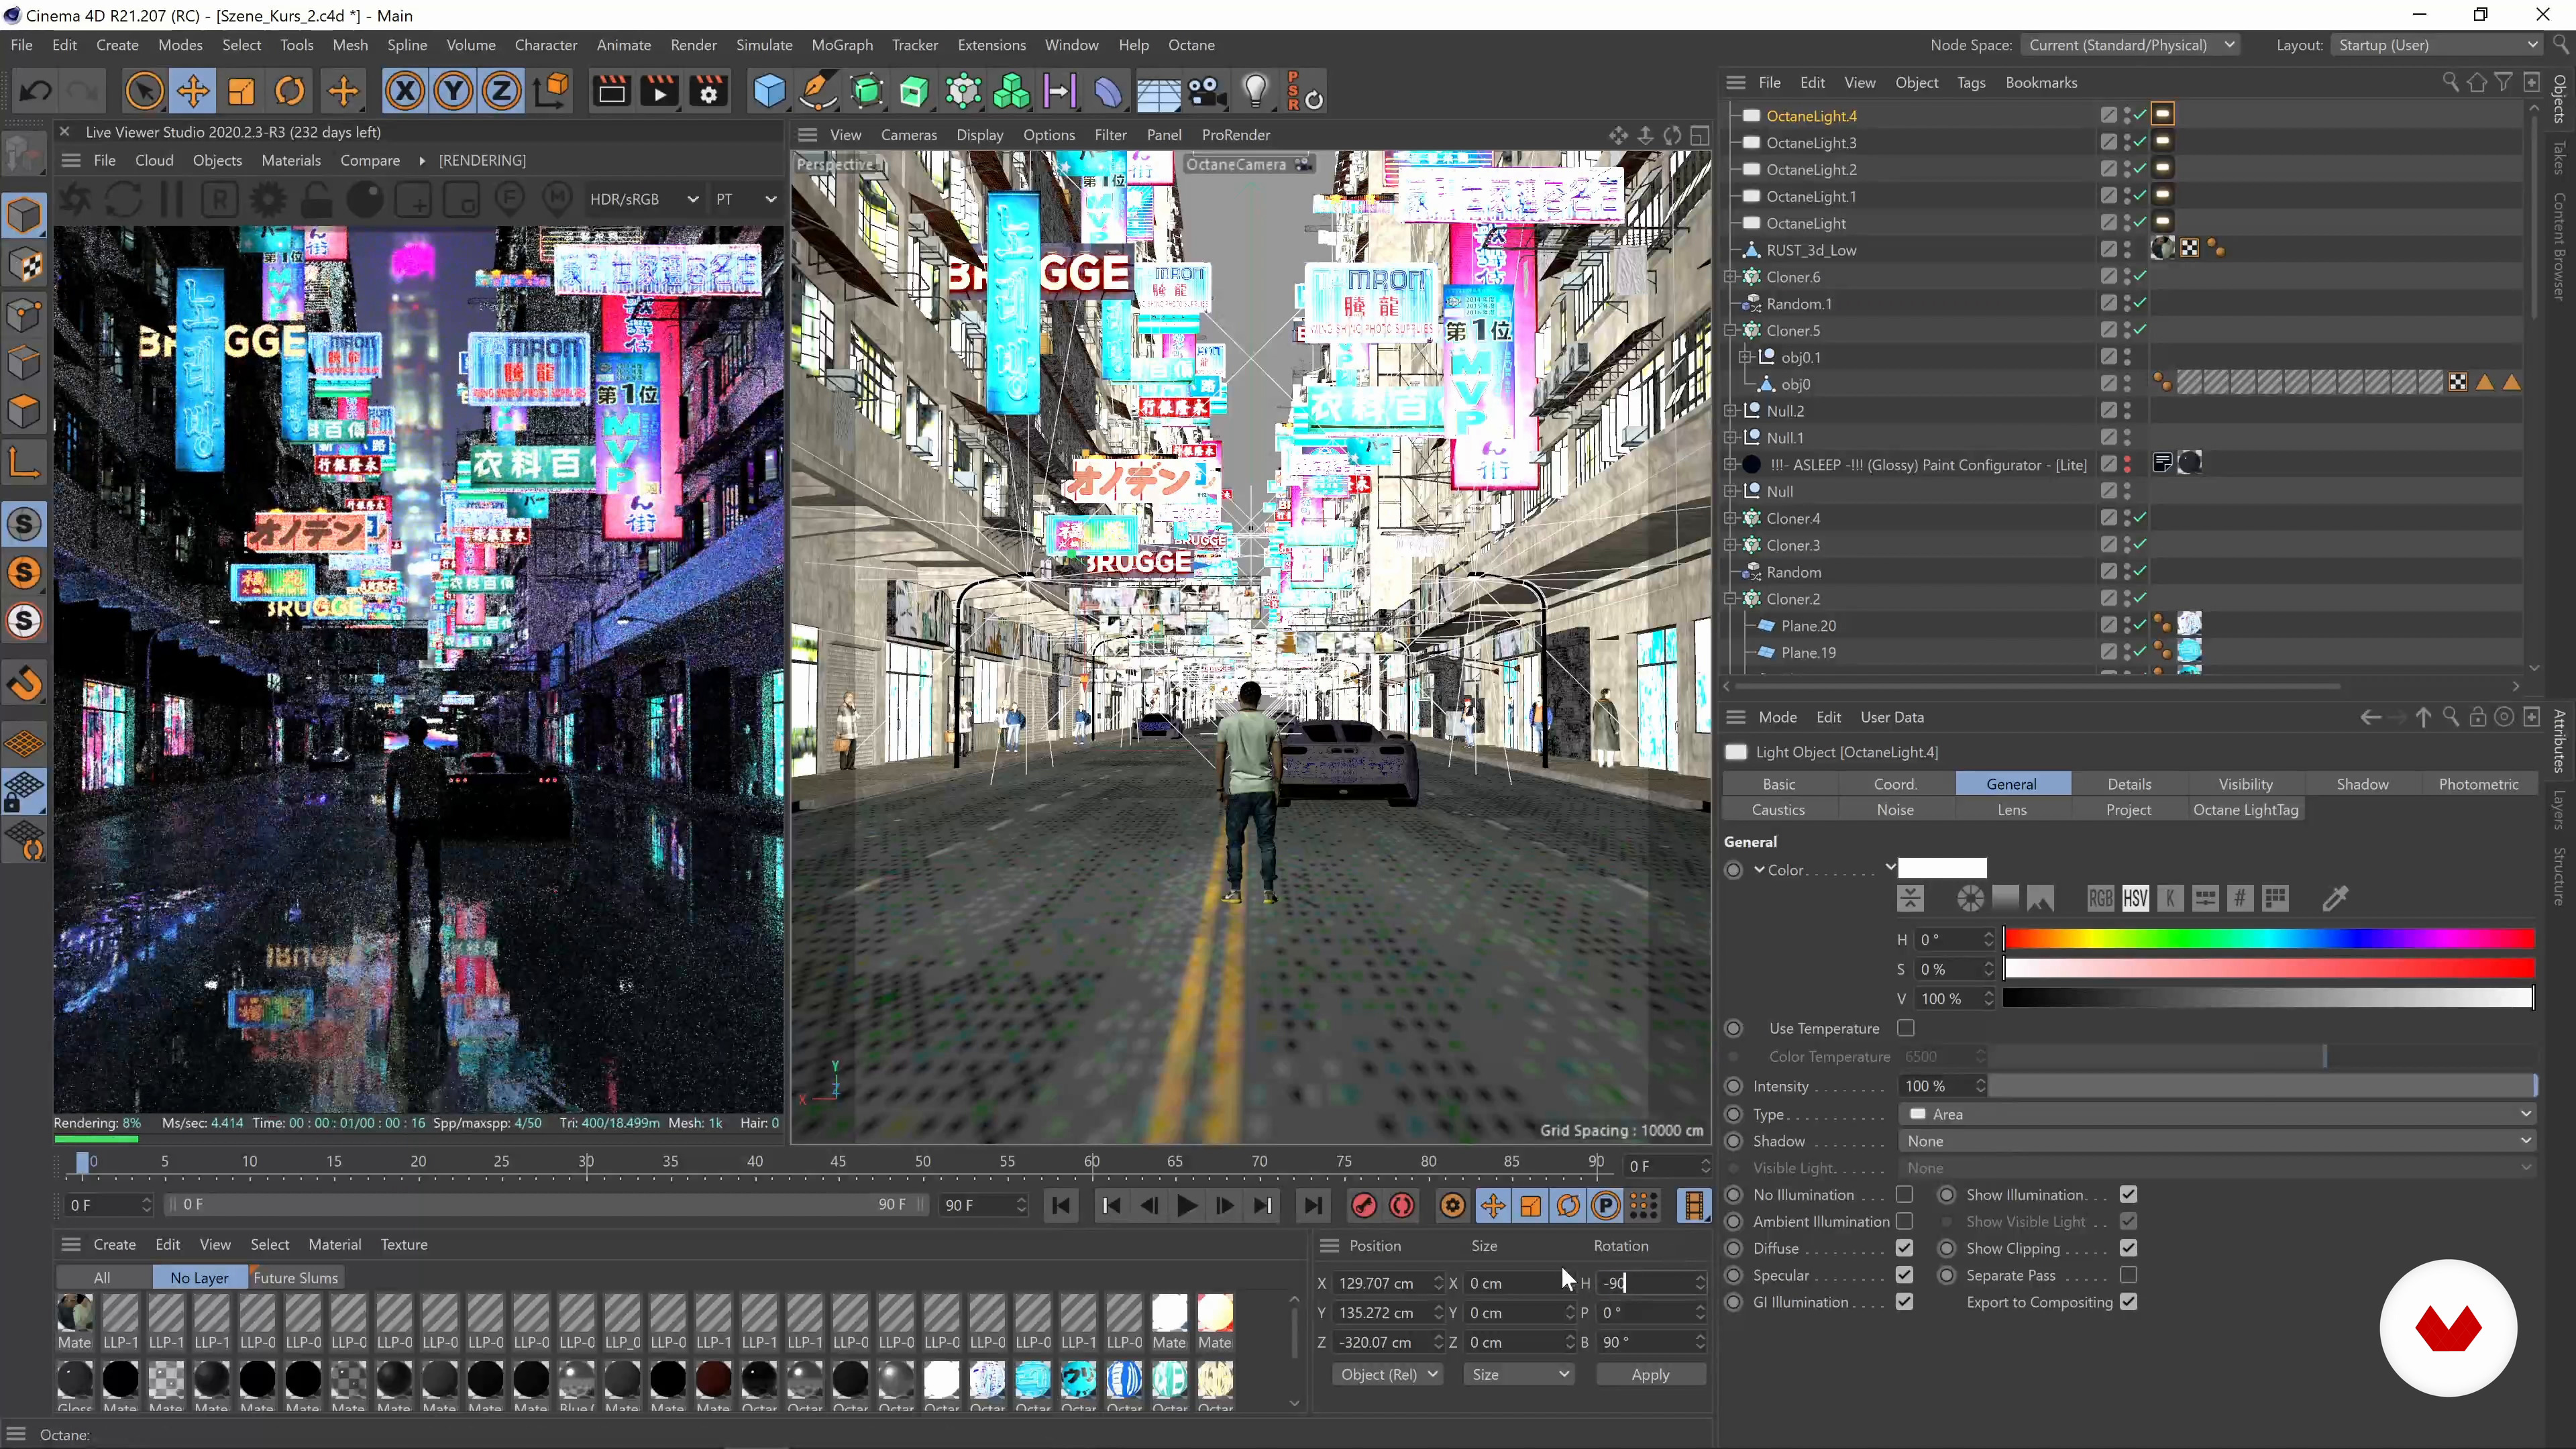Select Future Slums material layer tab
This screenshot has height=1449, width=2576.
click(295, 1277)
